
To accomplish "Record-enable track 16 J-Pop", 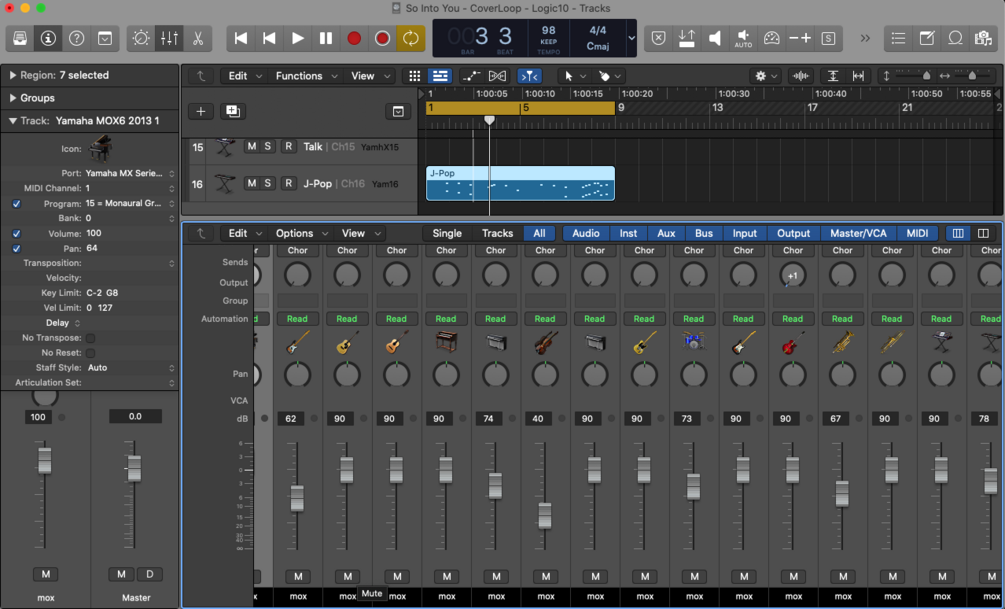I will pyautogui.click(x=288, y=183).
